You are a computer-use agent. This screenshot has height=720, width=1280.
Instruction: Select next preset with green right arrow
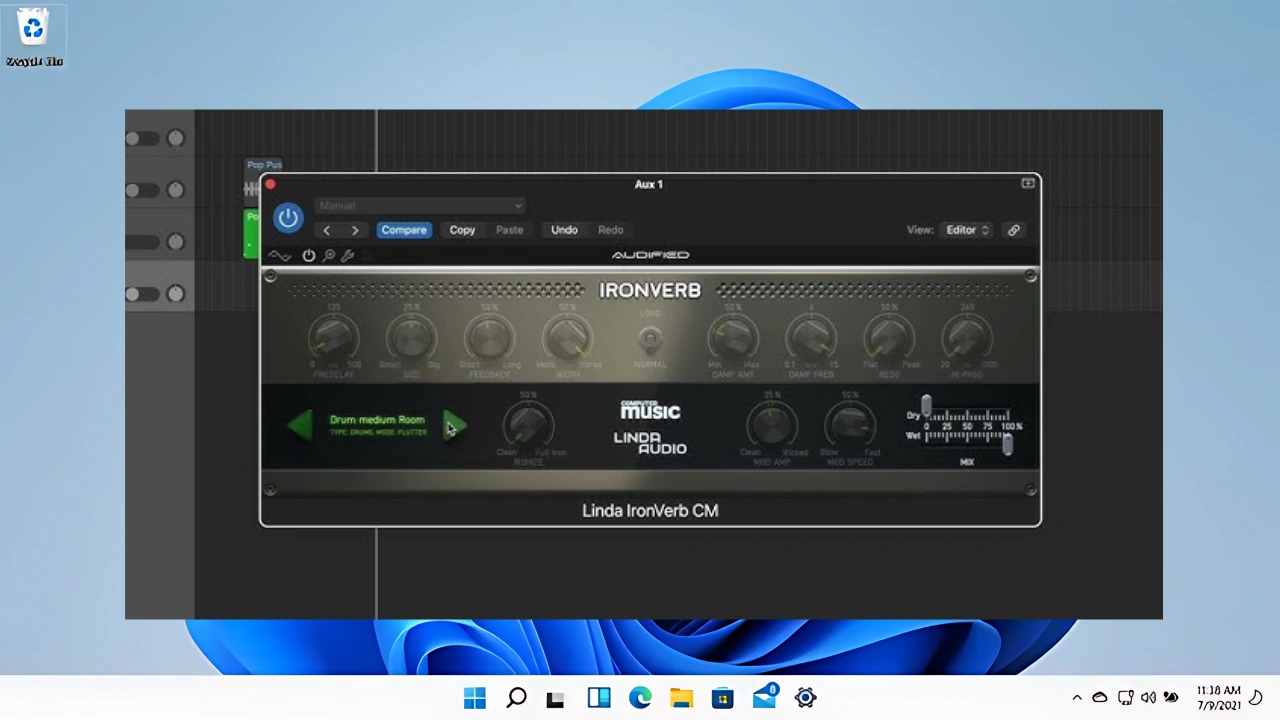[455, 426]
